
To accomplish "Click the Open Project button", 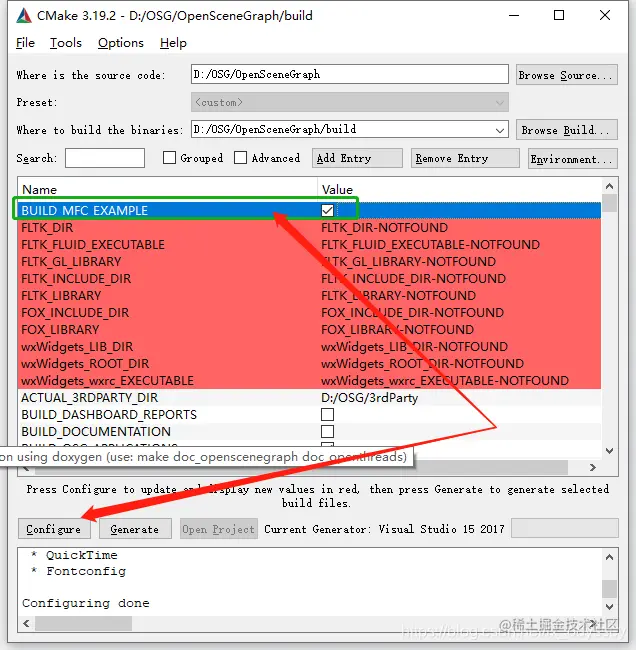I will coord(219,529).
